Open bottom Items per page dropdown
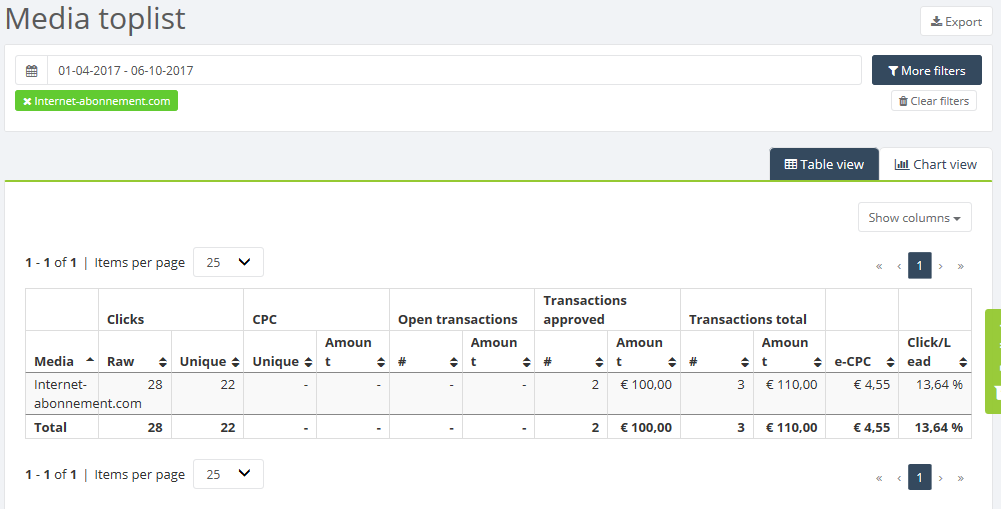Viewport: 1001px width, 509px height. 228,475
